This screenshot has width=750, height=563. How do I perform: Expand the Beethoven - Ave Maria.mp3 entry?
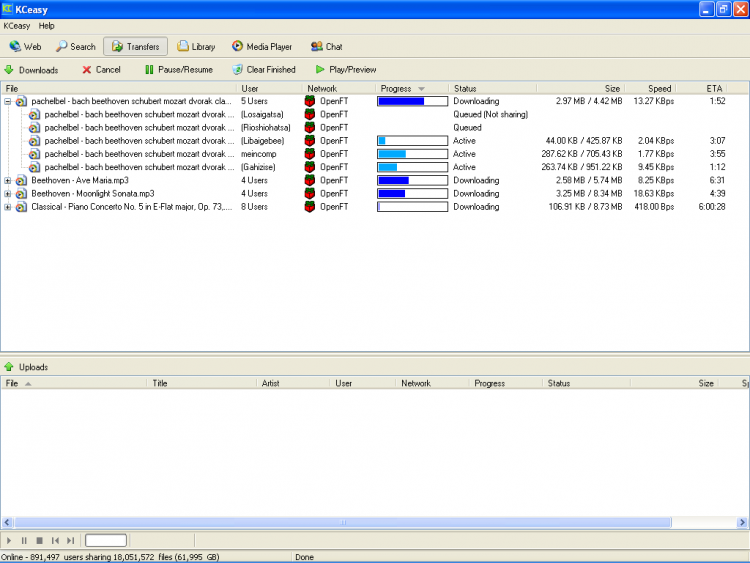point(8,180)
